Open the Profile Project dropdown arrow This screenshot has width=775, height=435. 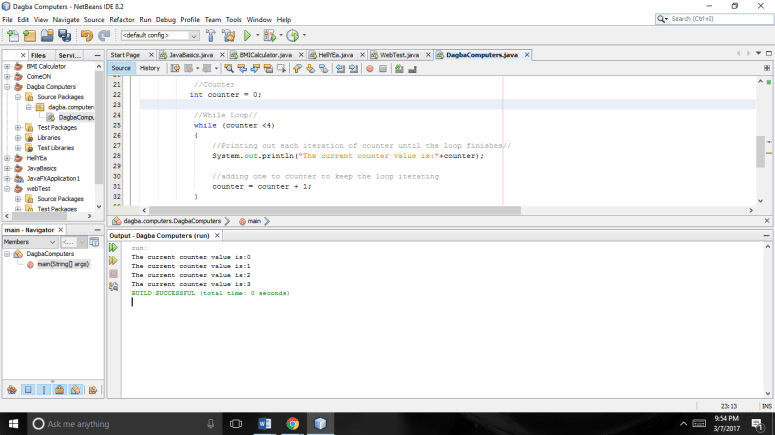pyautogui.click(x=304, y=35)
